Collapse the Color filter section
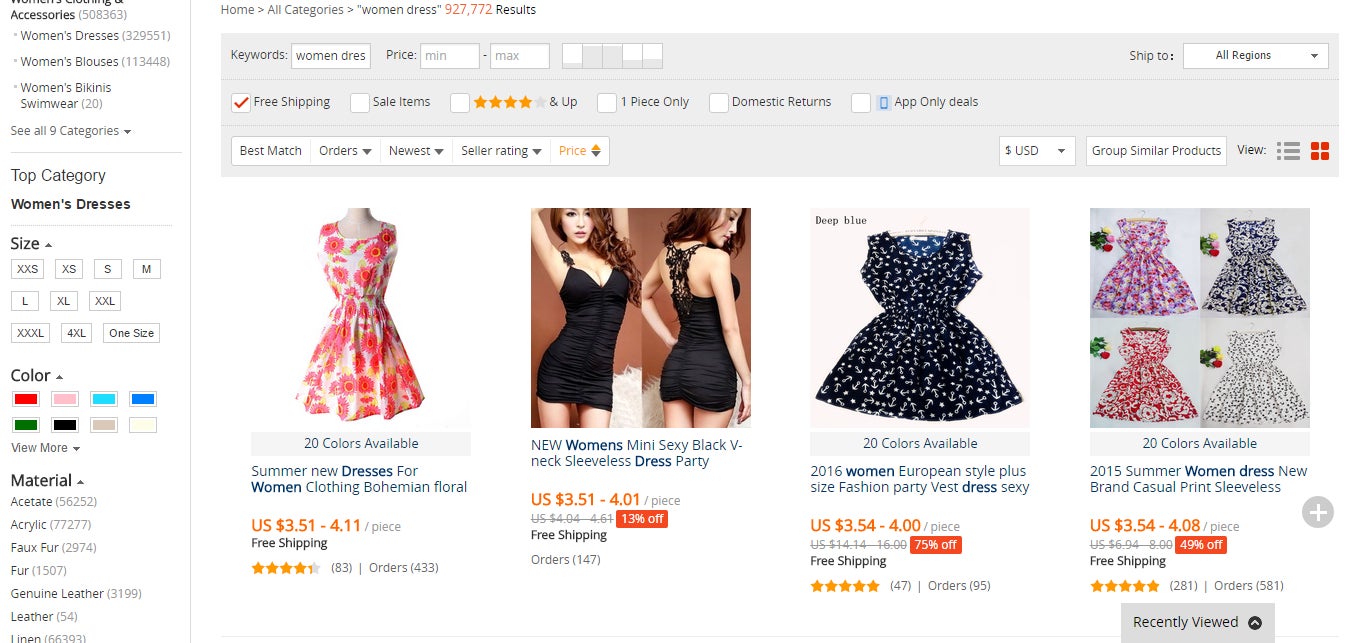 36,376
